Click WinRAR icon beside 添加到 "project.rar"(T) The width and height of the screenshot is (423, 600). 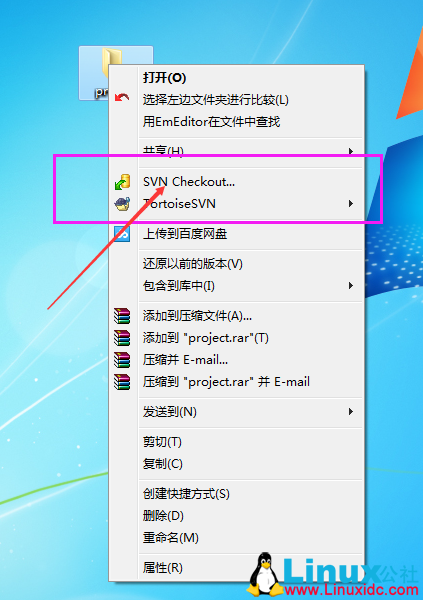(x=122, y=338)
